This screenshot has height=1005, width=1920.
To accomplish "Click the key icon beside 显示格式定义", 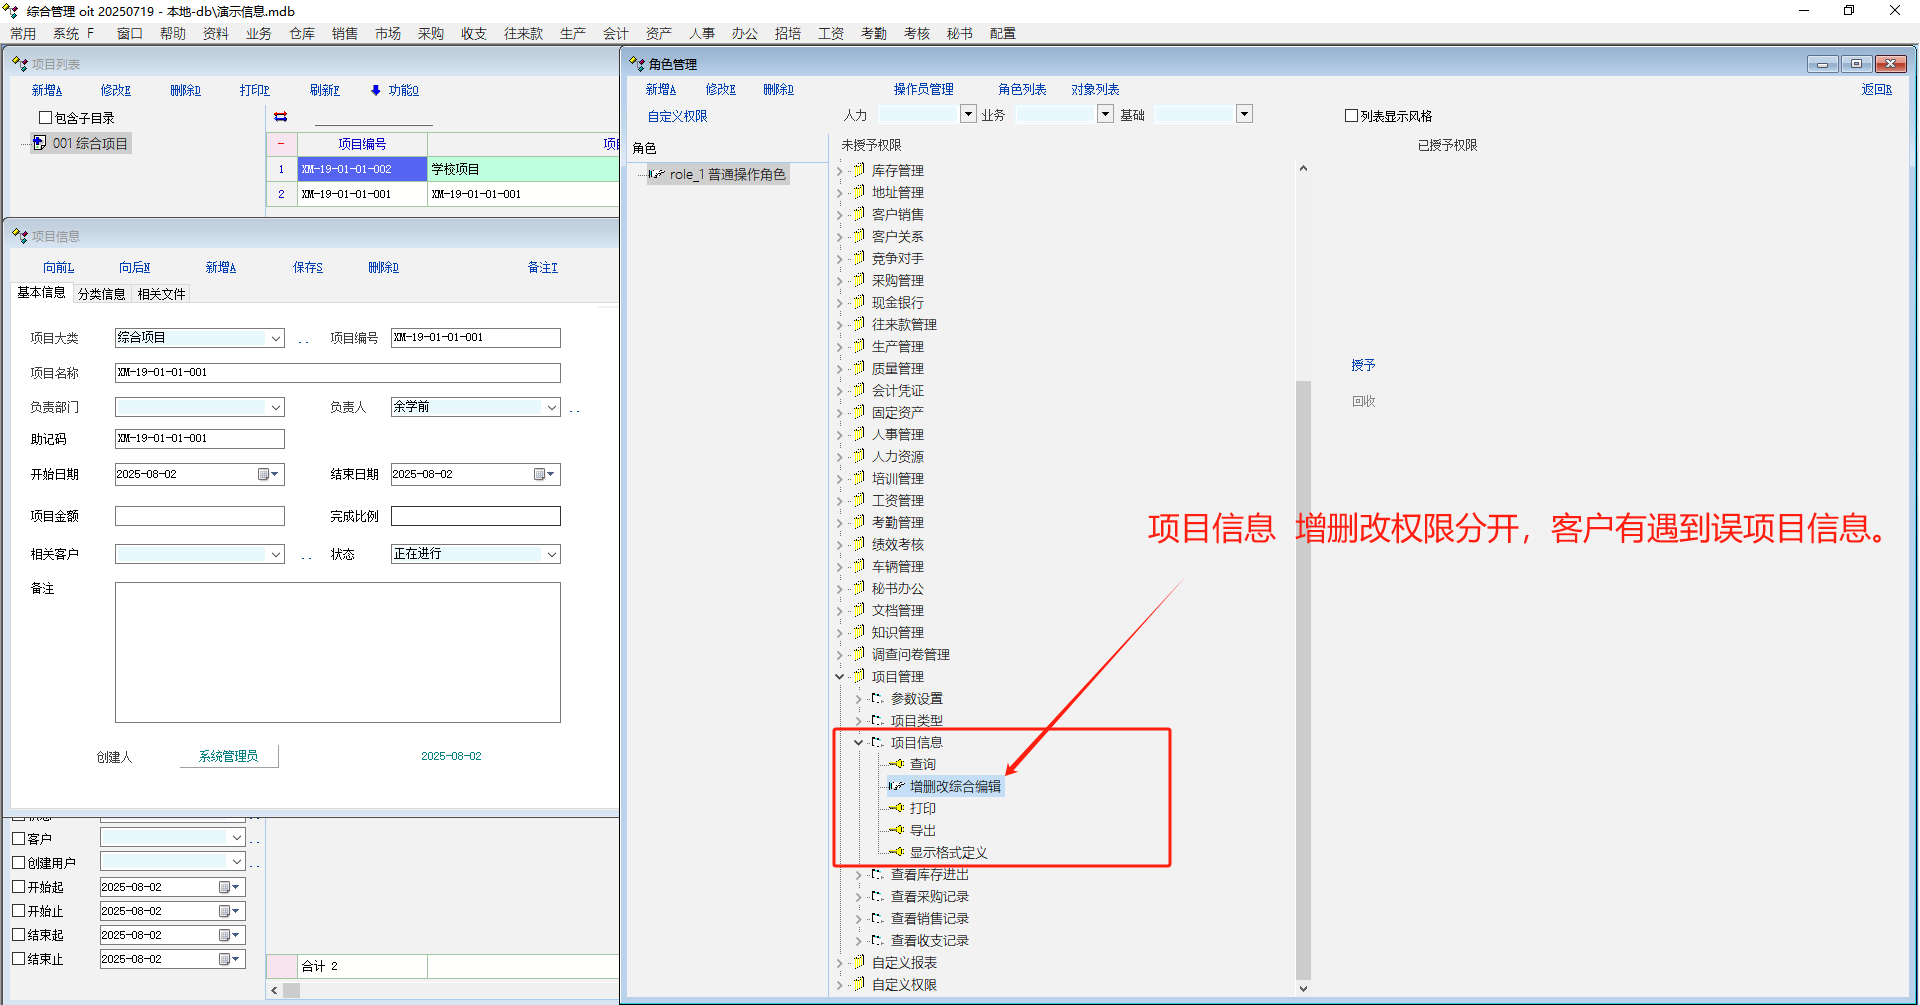I will point(896,852).
